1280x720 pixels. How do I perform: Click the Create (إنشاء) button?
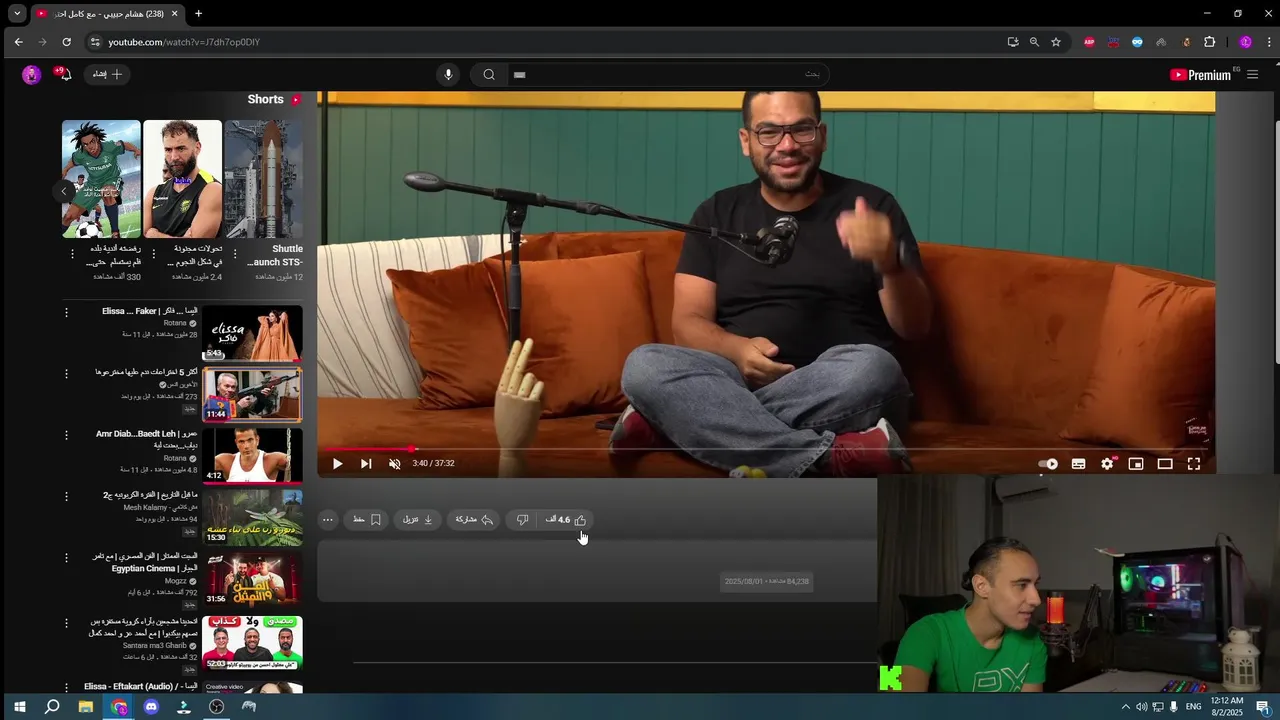tap(108, 74)
